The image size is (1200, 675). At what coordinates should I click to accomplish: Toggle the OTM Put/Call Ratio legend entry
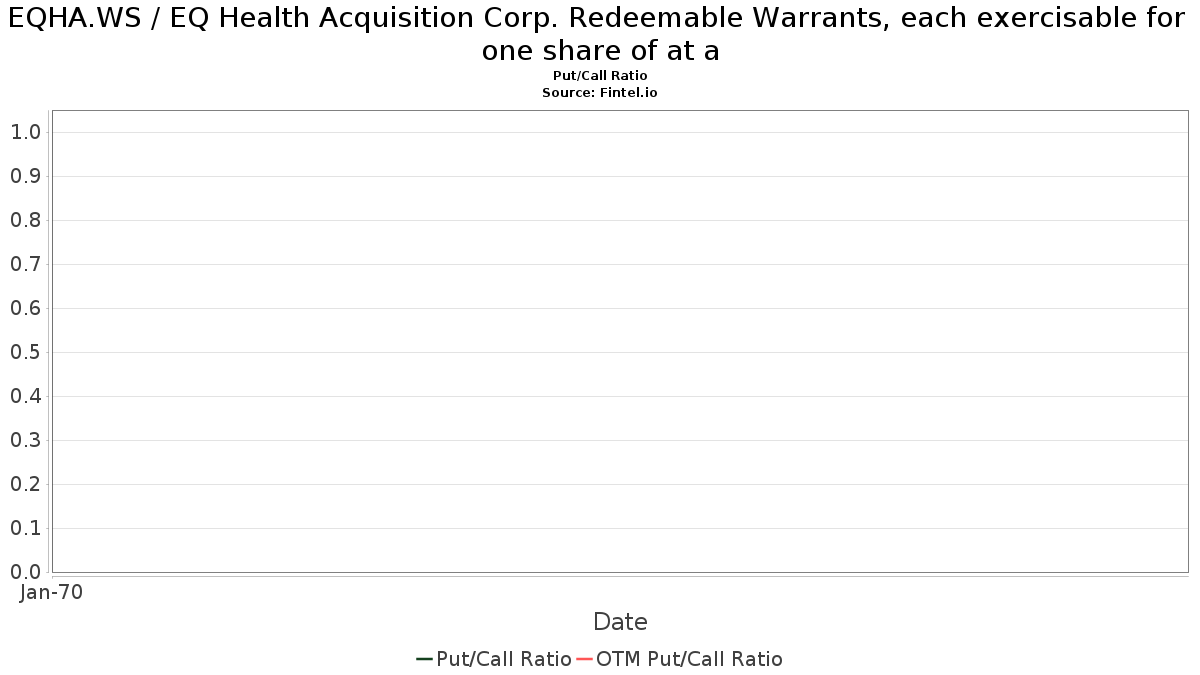point(680,659)
